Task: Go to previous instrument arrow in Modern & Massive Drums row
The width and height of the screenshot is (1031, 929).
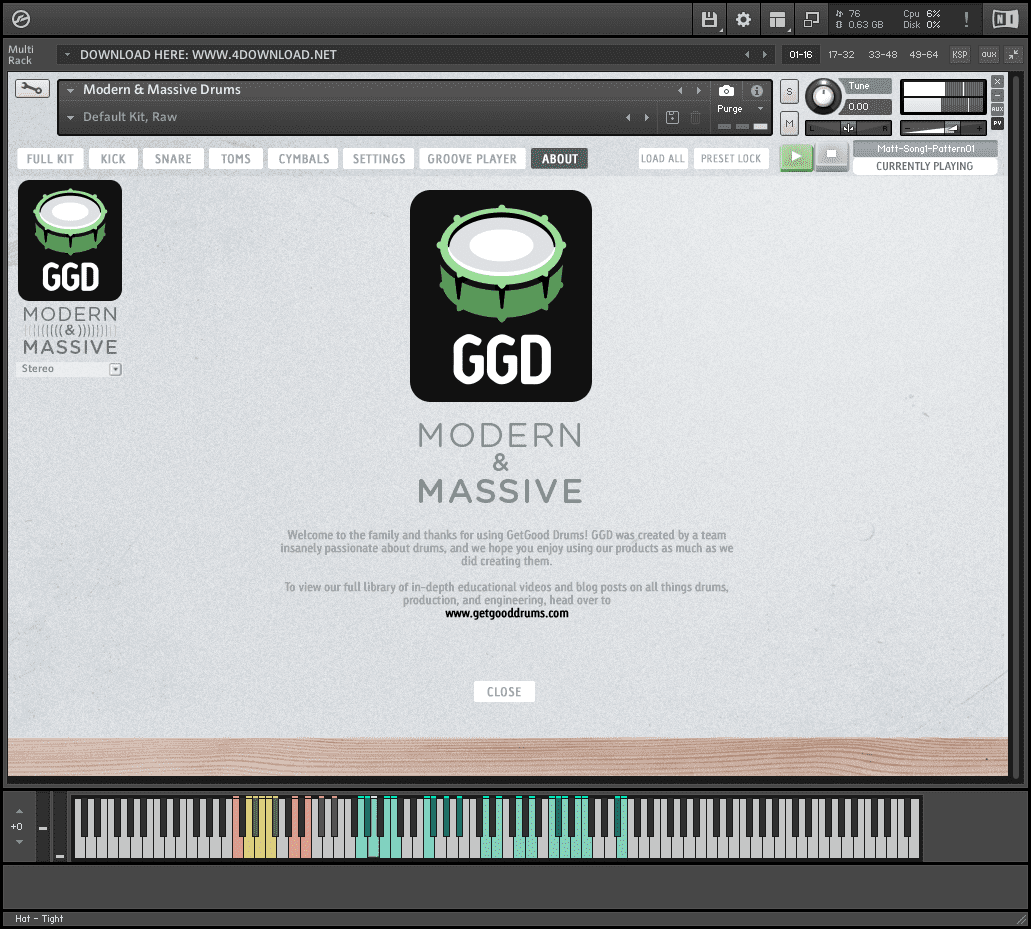Action: tap(680, 91)
